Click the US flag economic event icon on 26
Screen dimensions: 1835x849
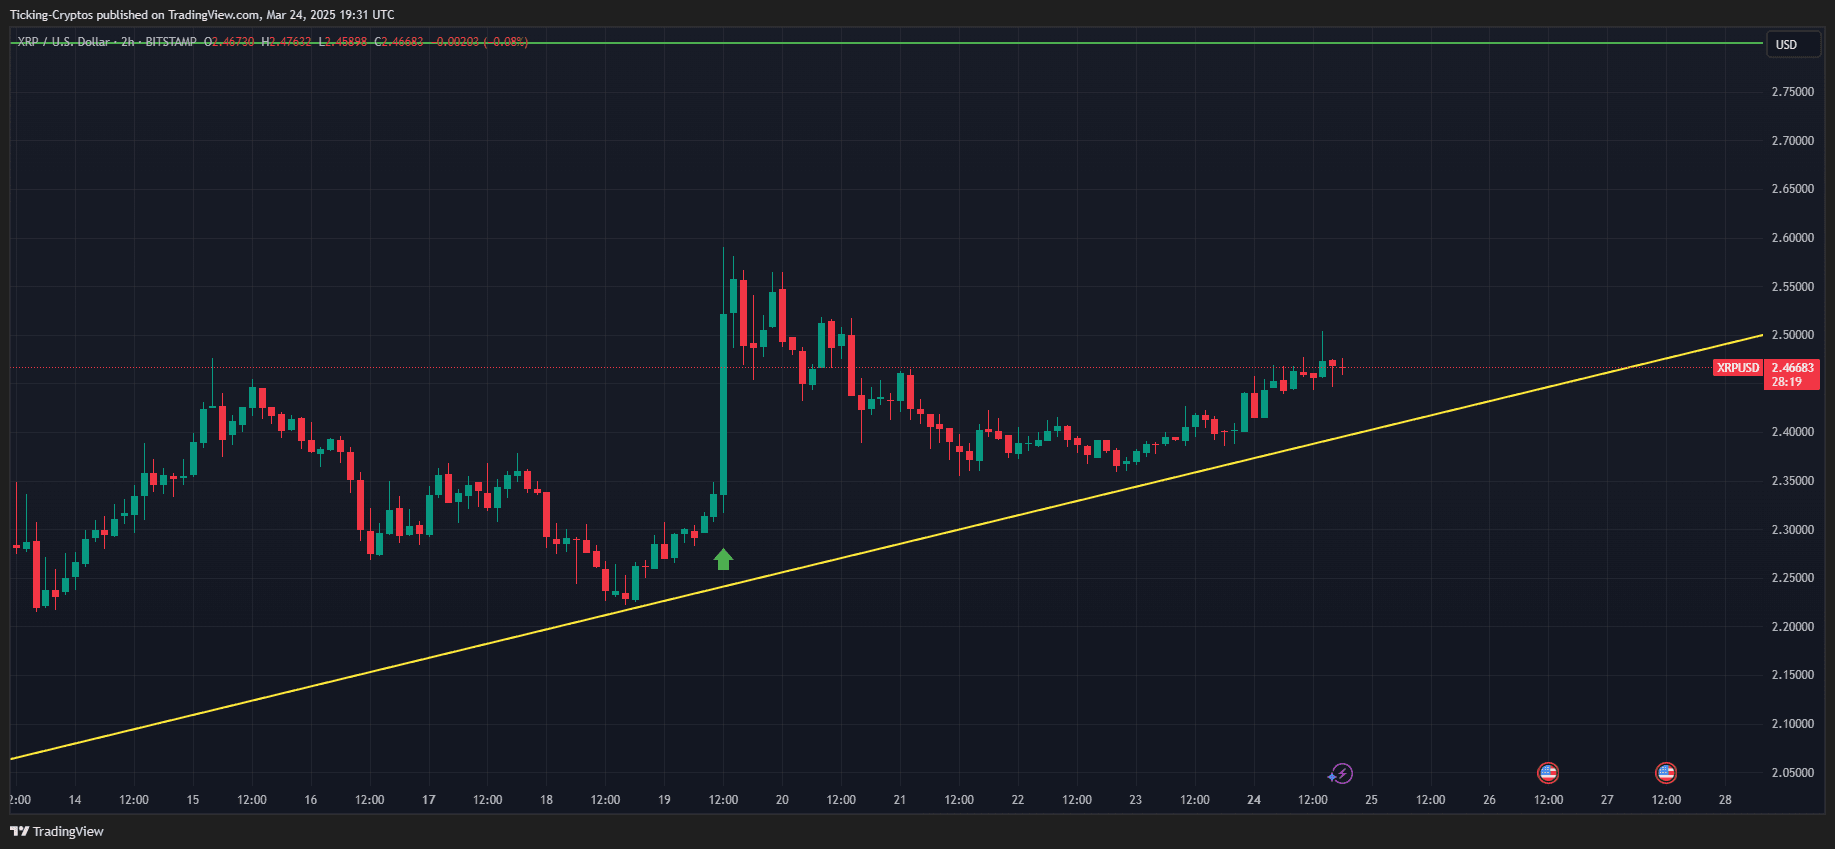tap(1548, 773)
